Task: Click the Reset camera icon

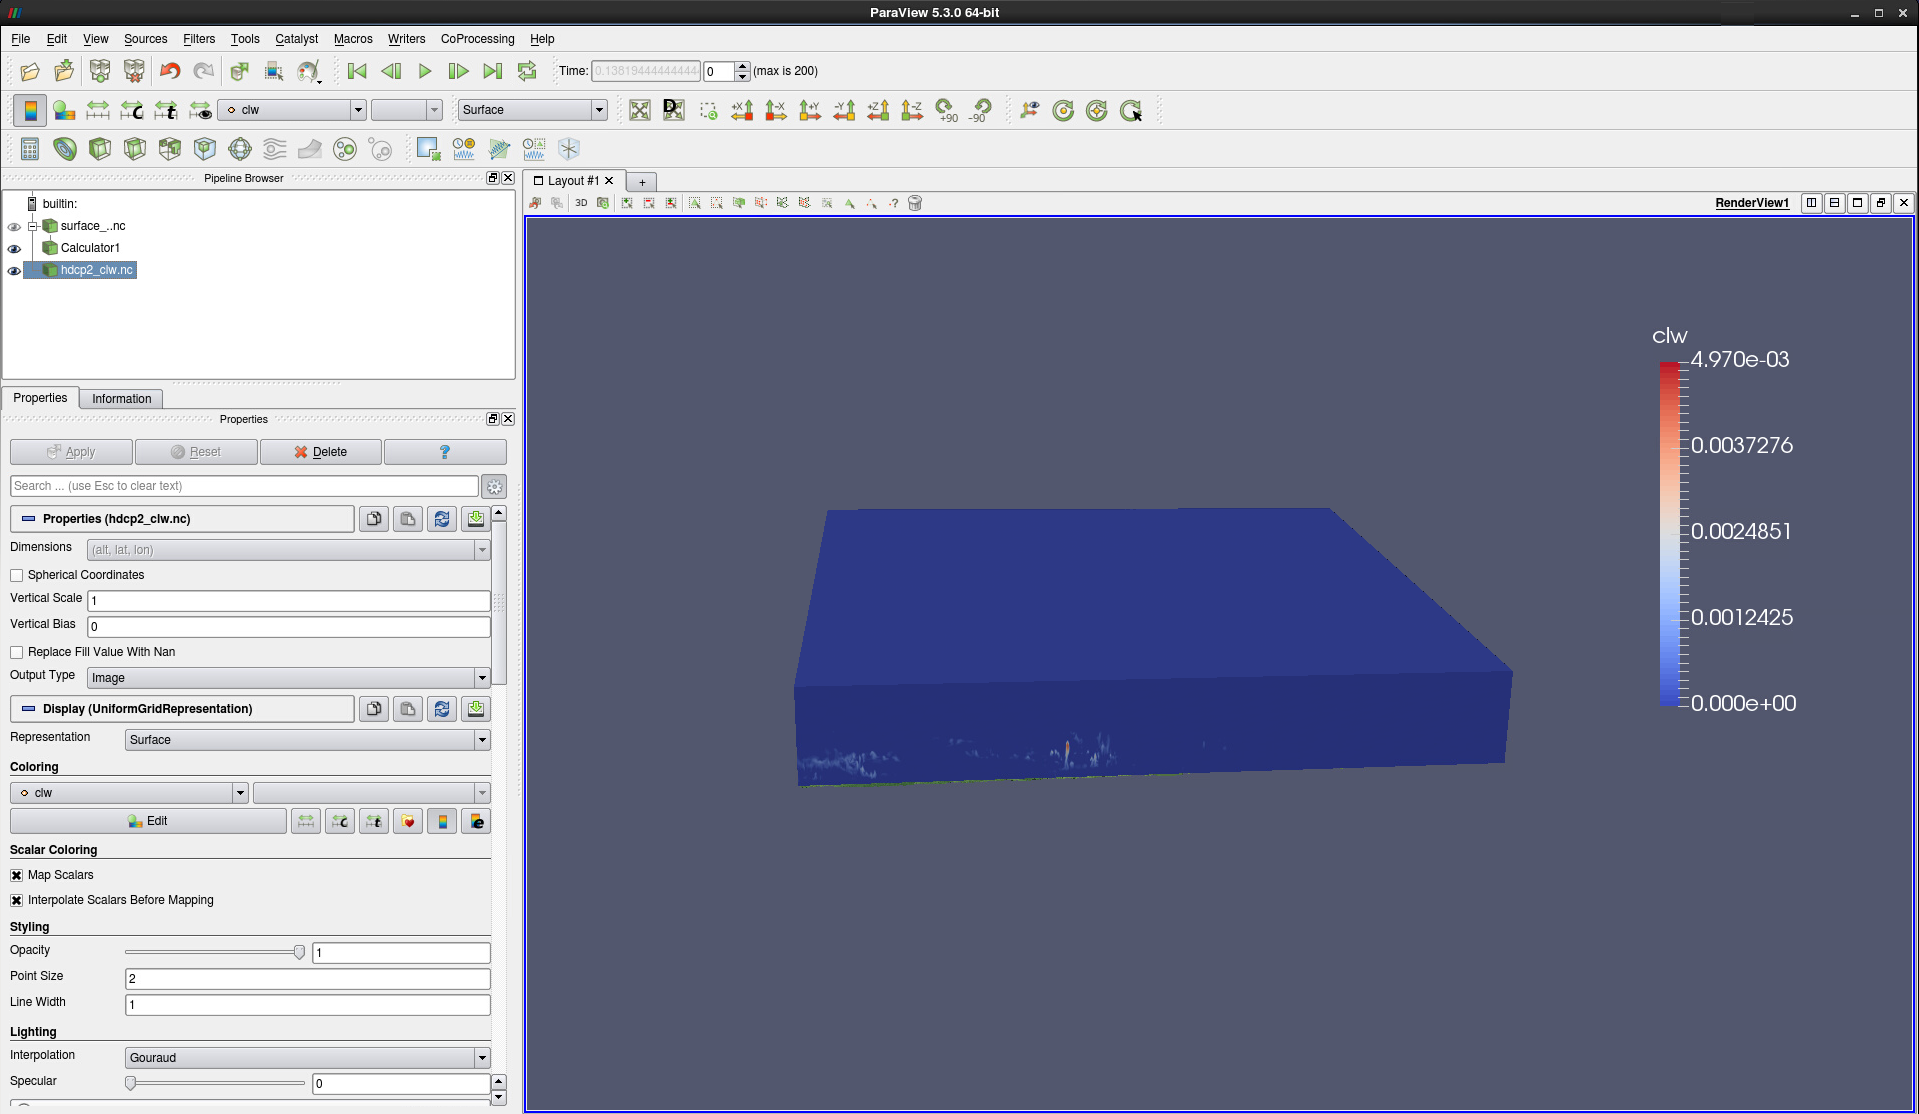Action: [x=640, y=110]
